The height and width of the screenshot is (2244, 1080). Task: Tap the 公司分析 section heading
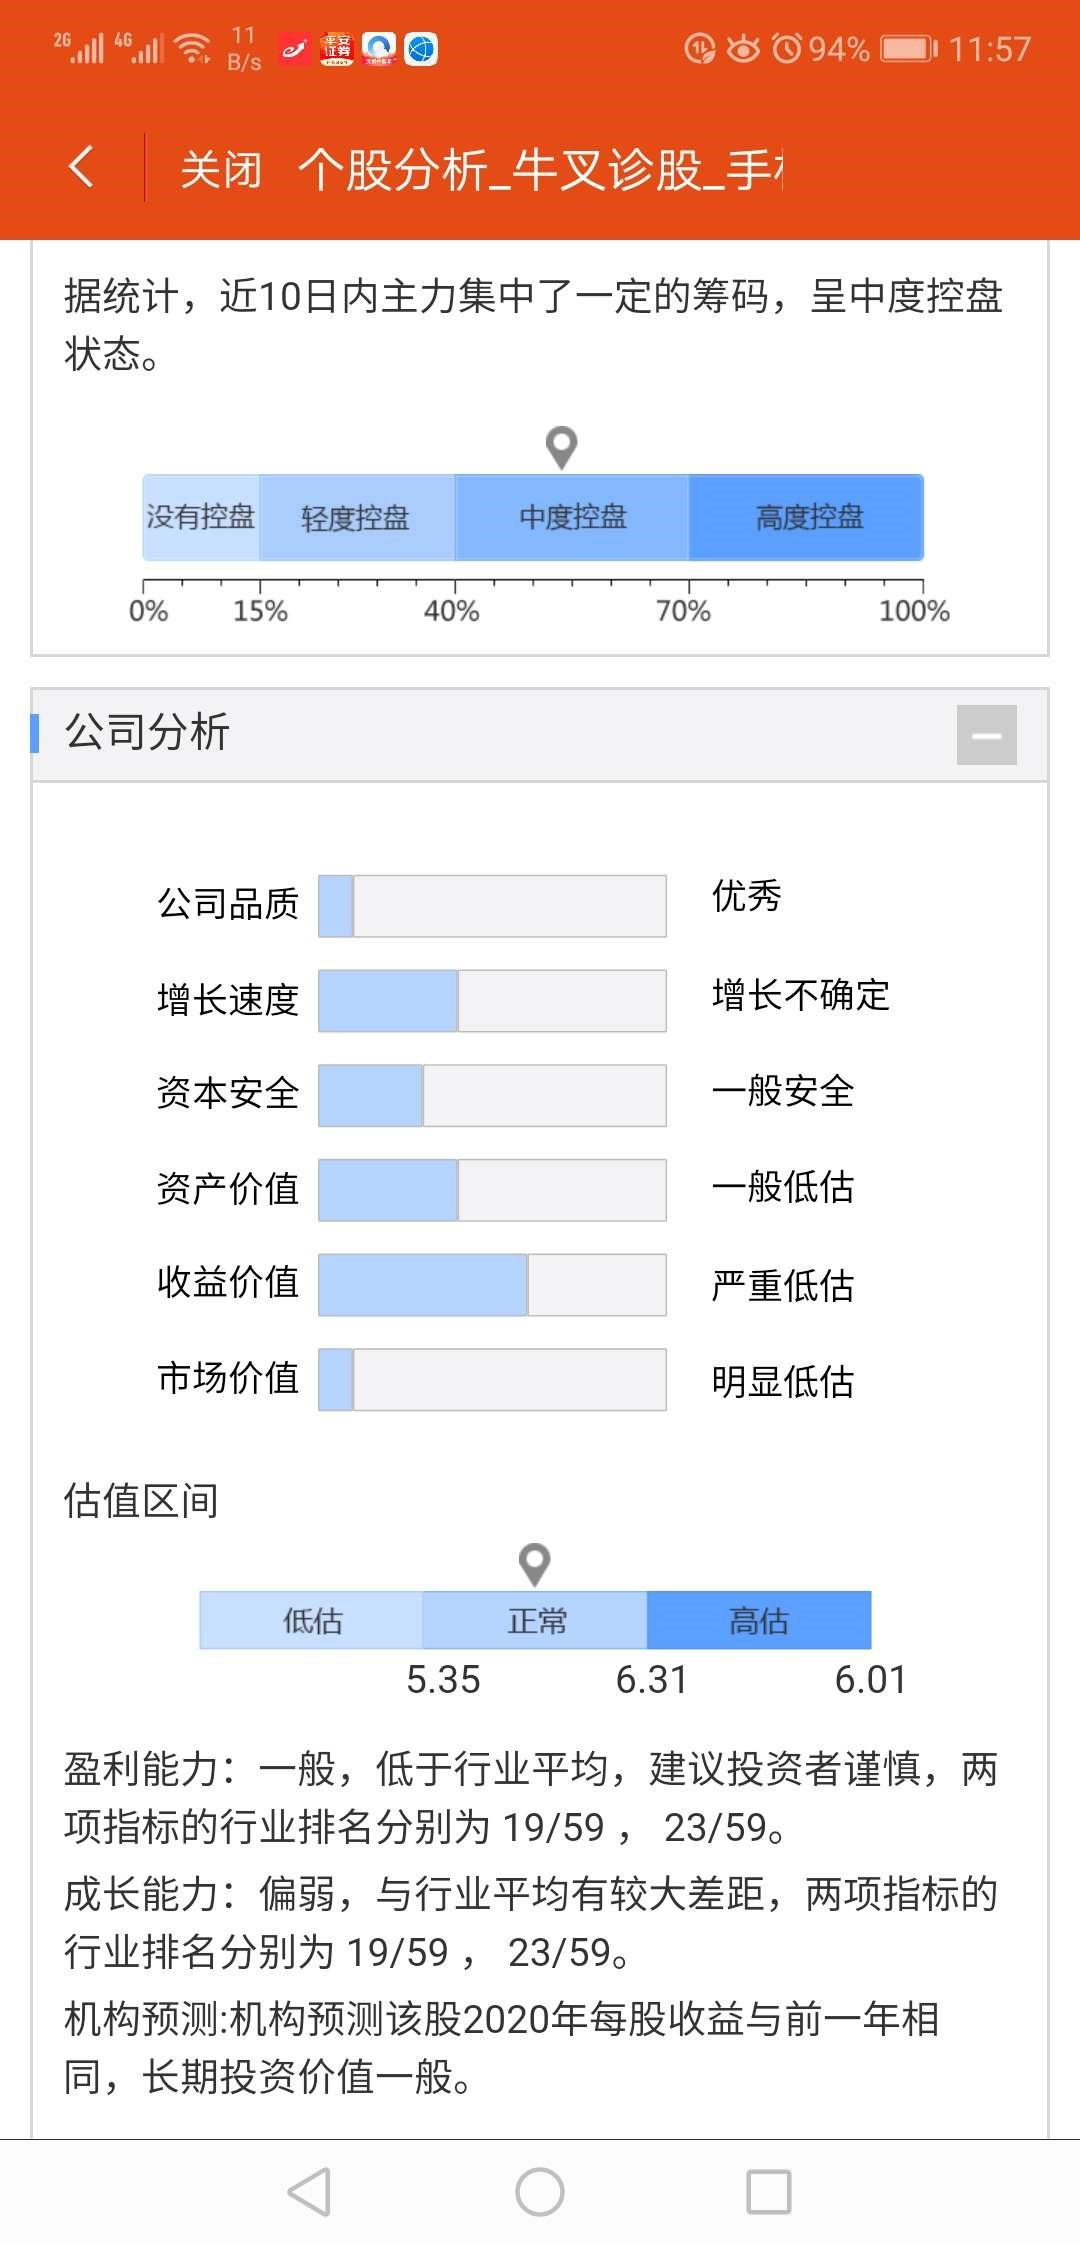pos(148,733)
